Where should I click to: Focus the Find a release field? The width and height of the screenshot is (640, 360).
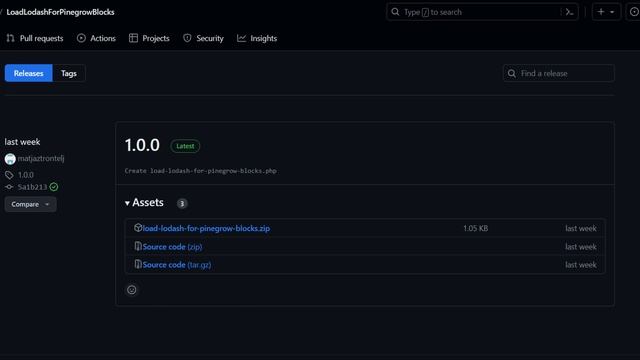click(x=559, y=73)
